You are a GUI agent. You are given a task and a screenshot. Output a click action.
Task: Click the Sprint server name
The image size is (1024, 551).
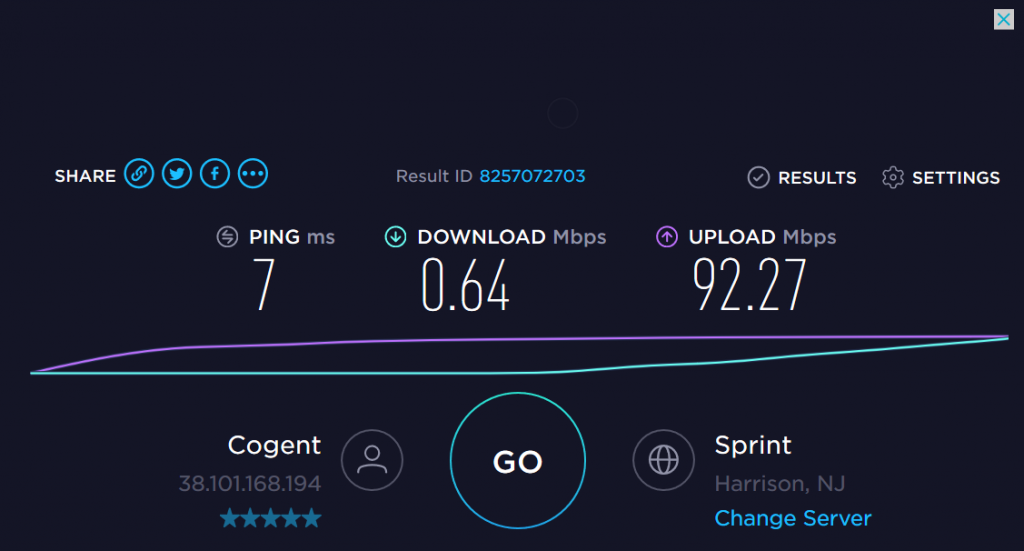pos(753,445)
